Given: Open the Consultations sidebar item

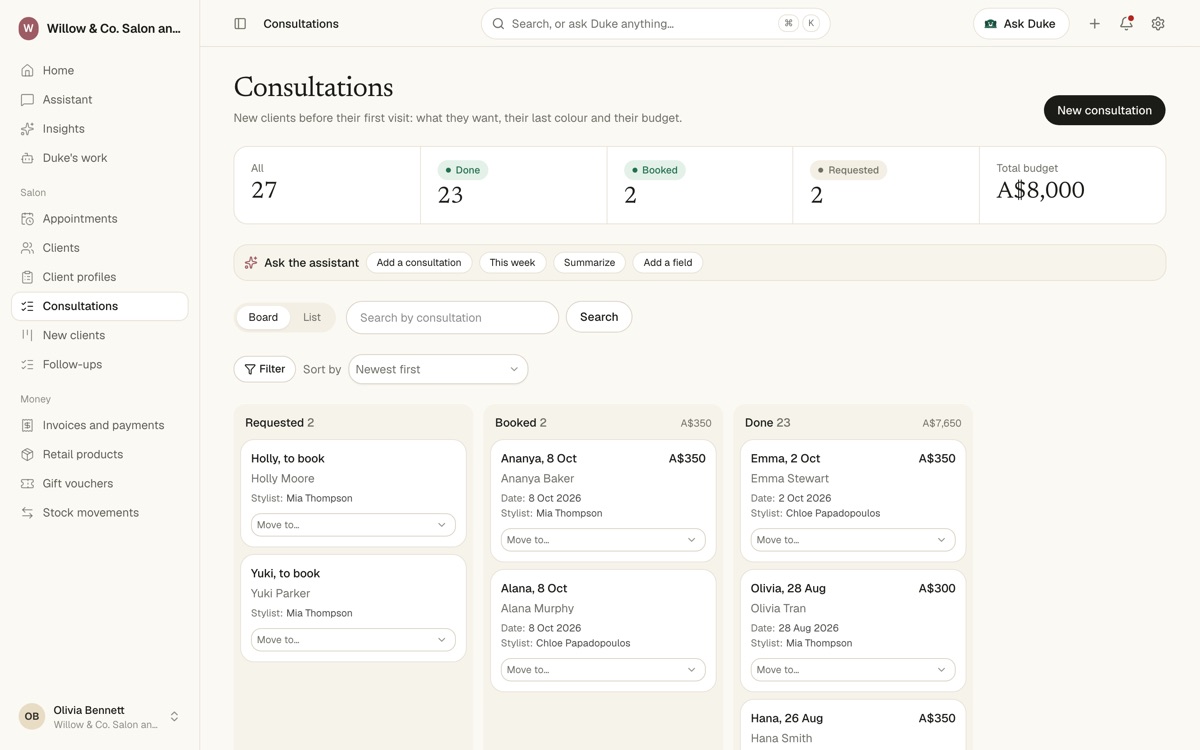Looking at the screenshot, I should coord(100,306).
